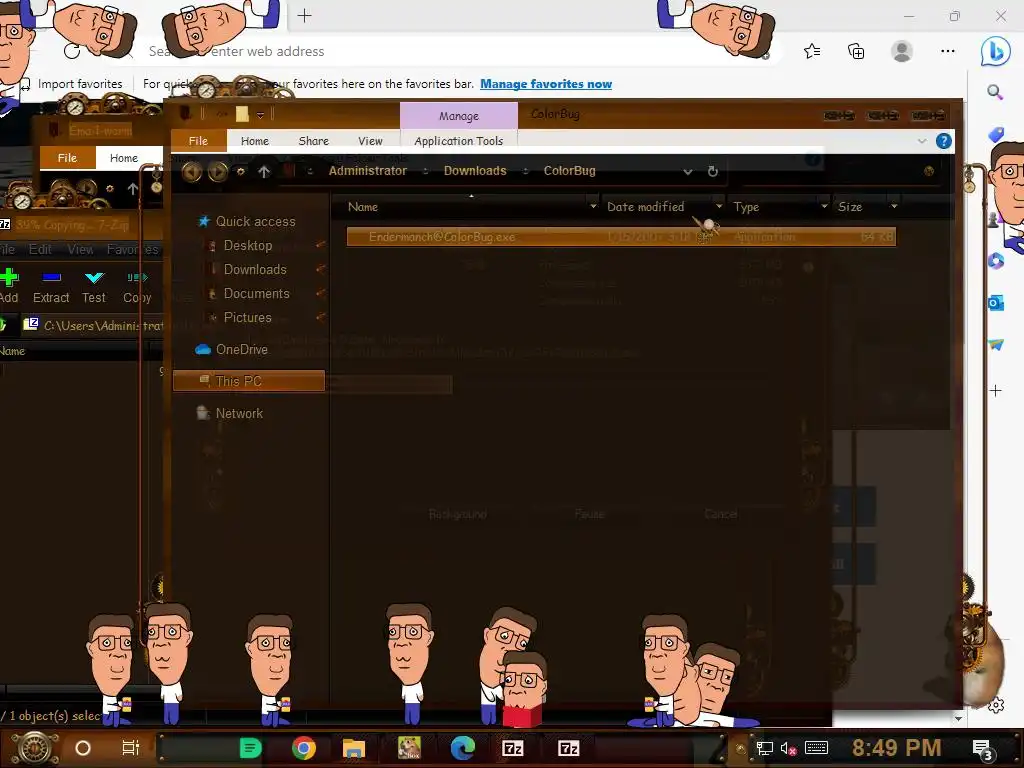The image size is (1024, 768).
Task: Click Administrator in the address breadcrumb
Action: click(x=368, y=171)
